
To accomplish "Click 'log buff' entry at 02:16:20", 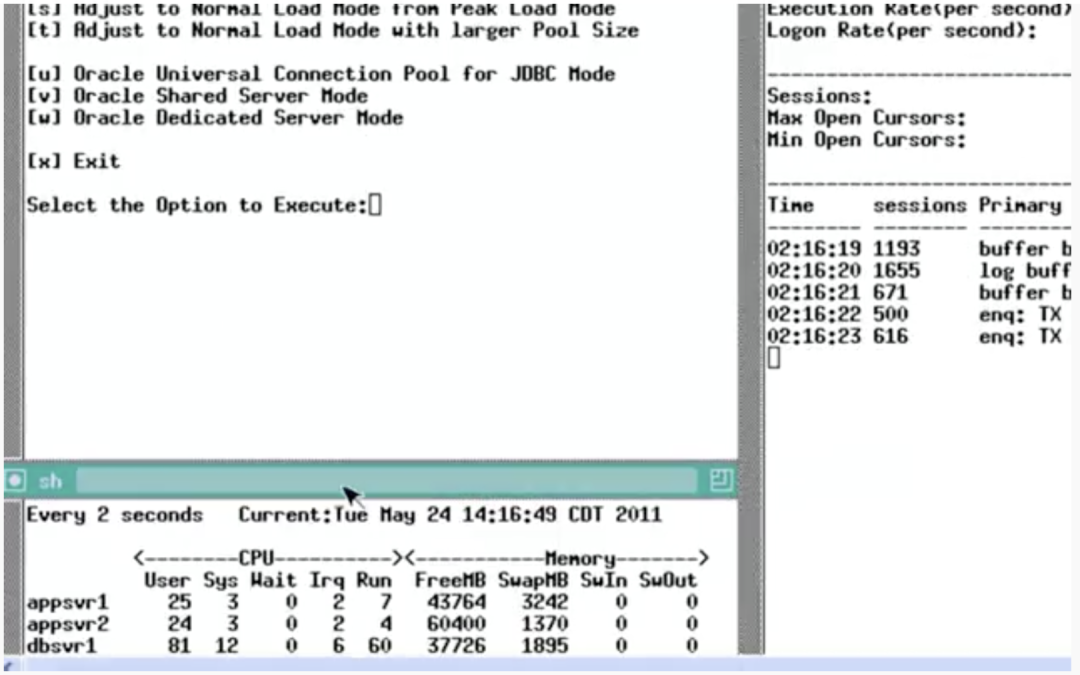I will 1025,271.
